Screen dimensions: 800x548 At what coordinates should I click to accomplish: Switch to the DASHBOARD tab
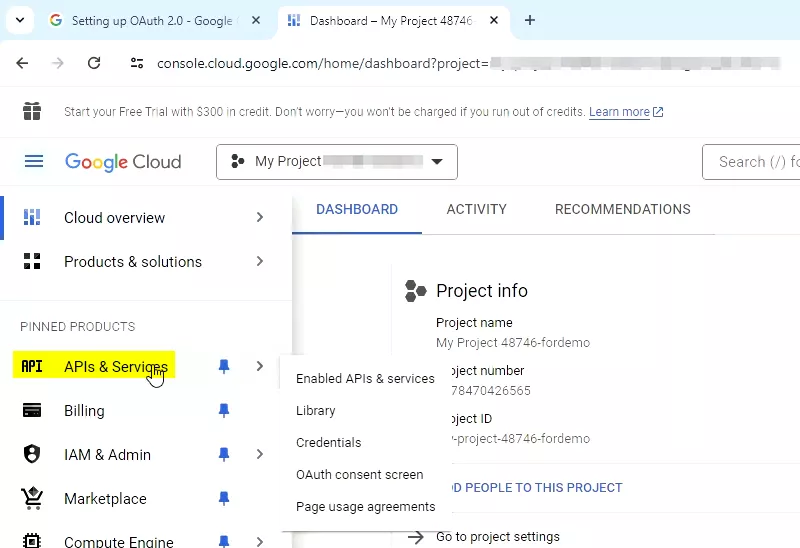click(357, 210)
